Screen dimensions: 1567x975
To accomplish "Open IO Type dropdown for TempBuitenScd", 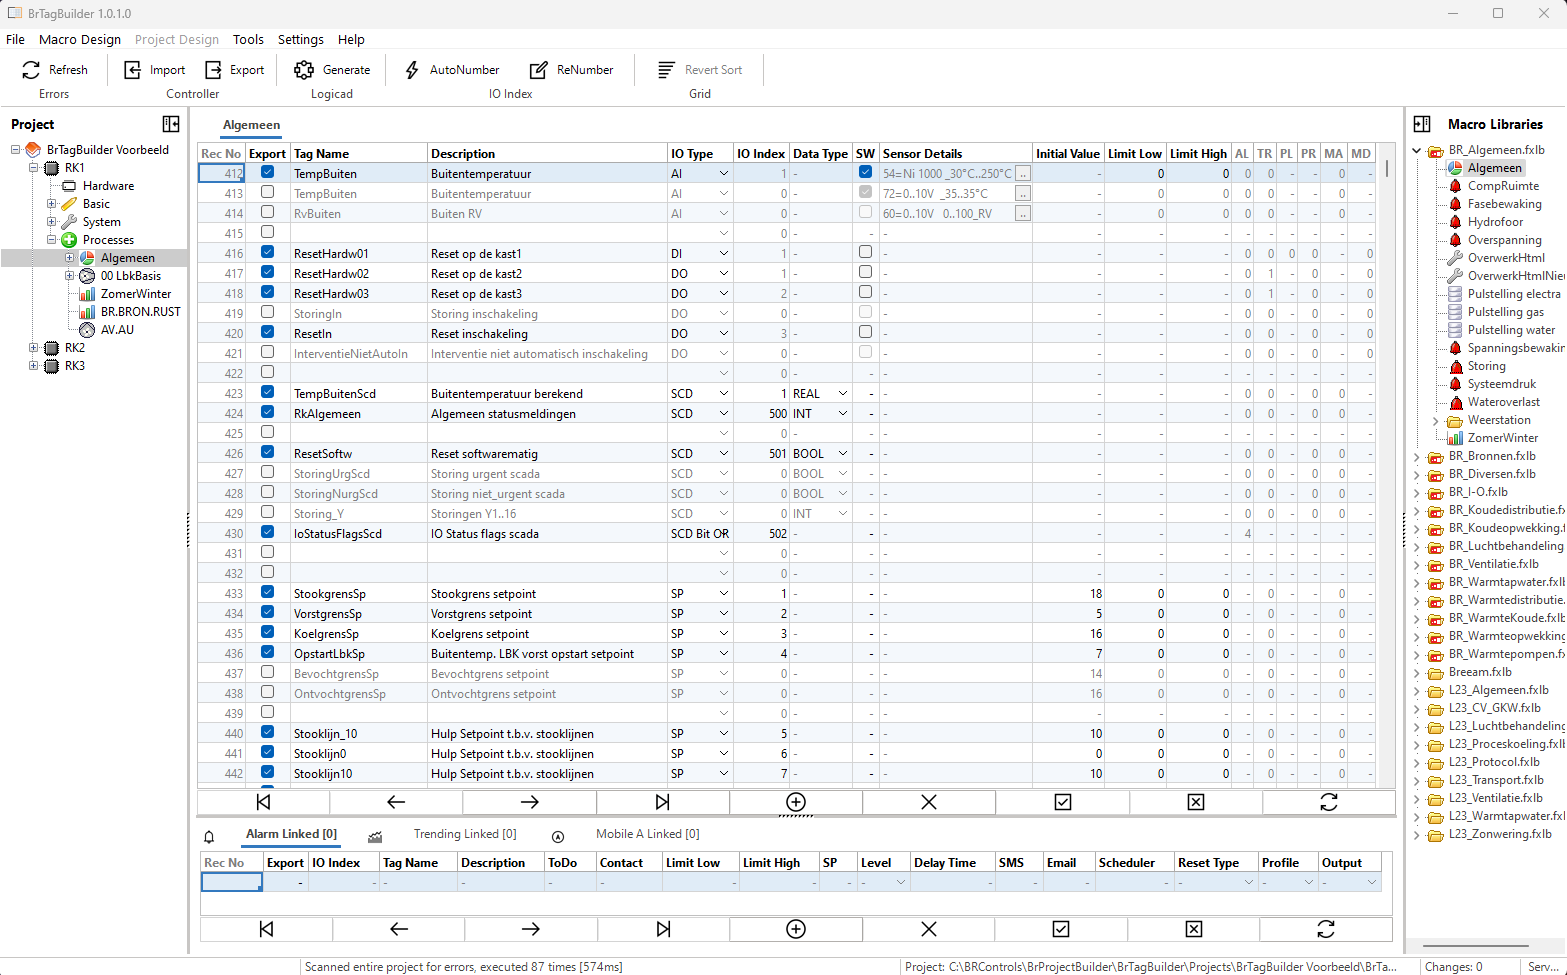I will pyautogui.click(x=724, y=394).
